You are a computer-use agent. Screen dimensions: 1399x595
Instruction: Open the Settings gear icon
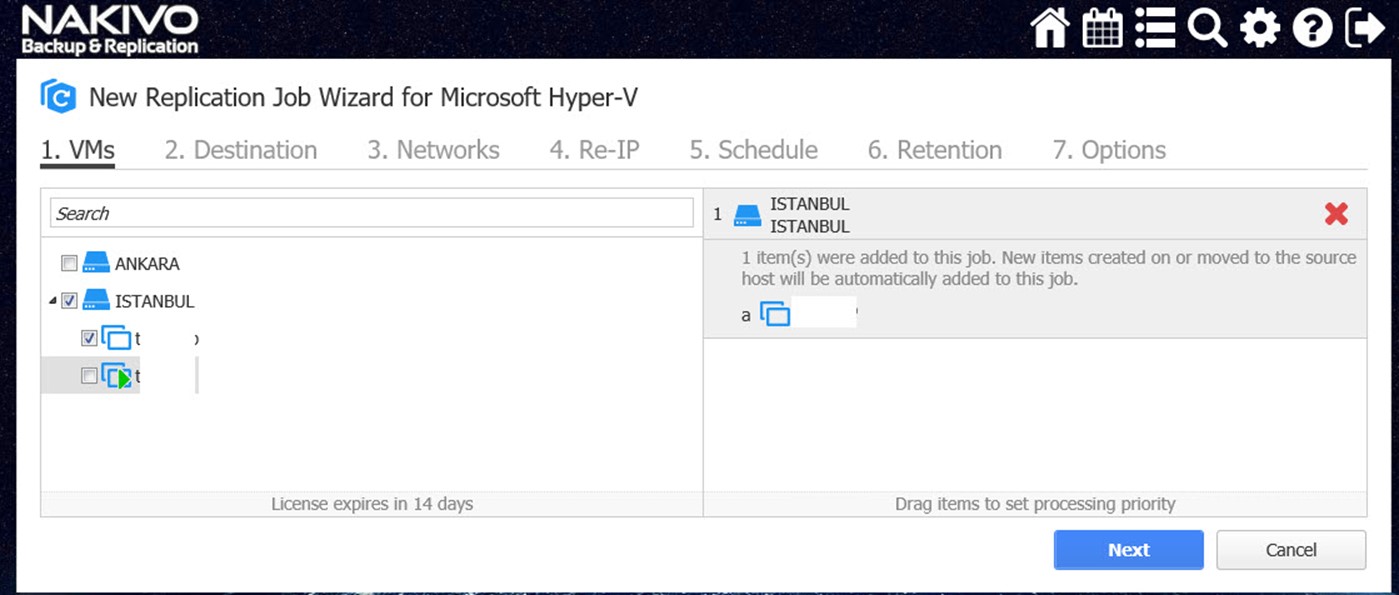click(x=1260, y=28)
